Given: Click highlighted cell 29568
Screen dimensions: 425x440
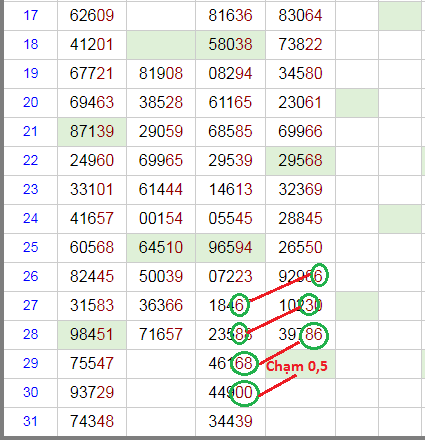Looking at the screenshot, I should pos(300,160).
